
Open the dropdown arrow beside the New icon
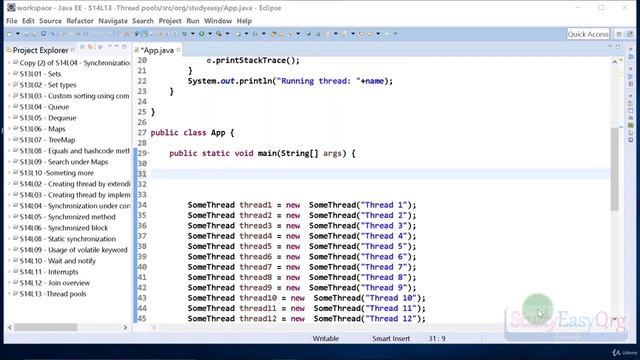18,34
